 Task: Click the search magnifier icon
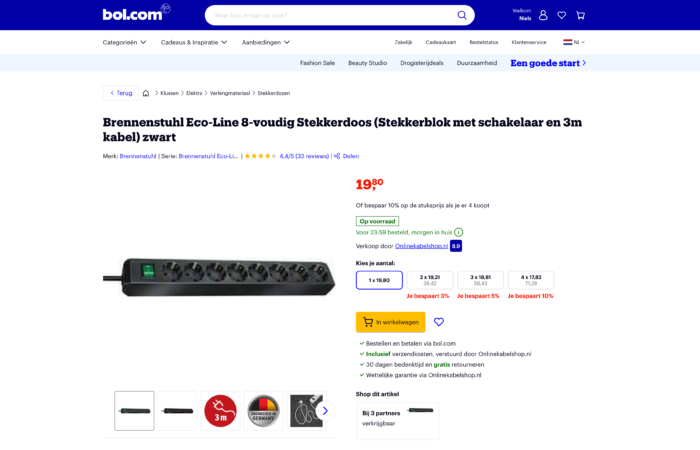pyautogui.click(x=462, y=15)
